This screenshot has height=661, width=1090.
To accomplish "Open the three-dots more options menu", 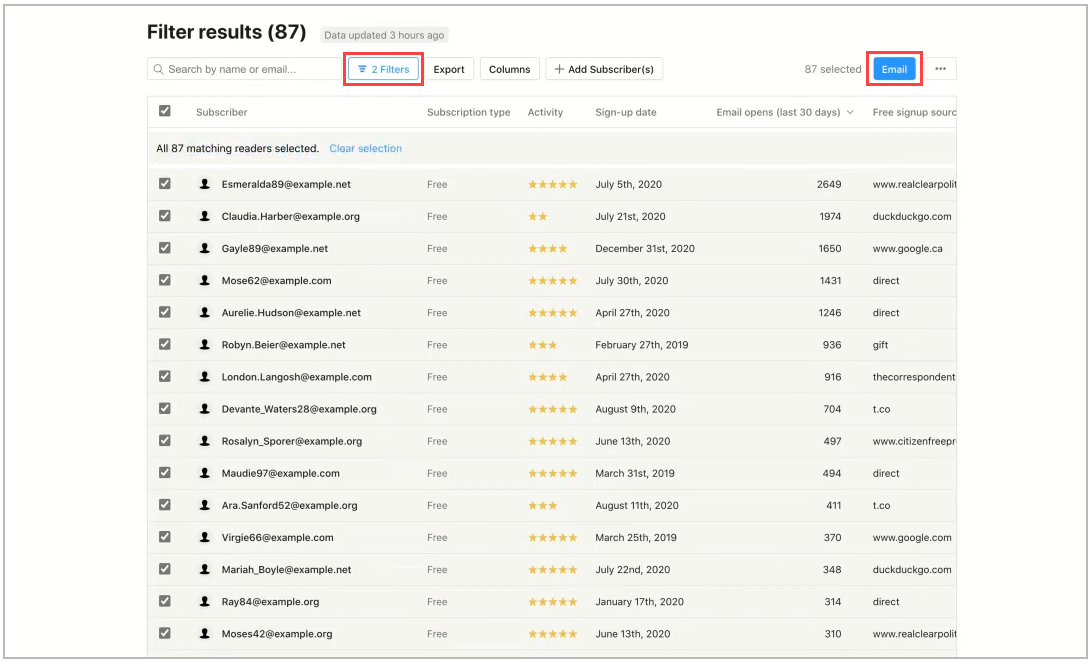I will pos(940,69).
